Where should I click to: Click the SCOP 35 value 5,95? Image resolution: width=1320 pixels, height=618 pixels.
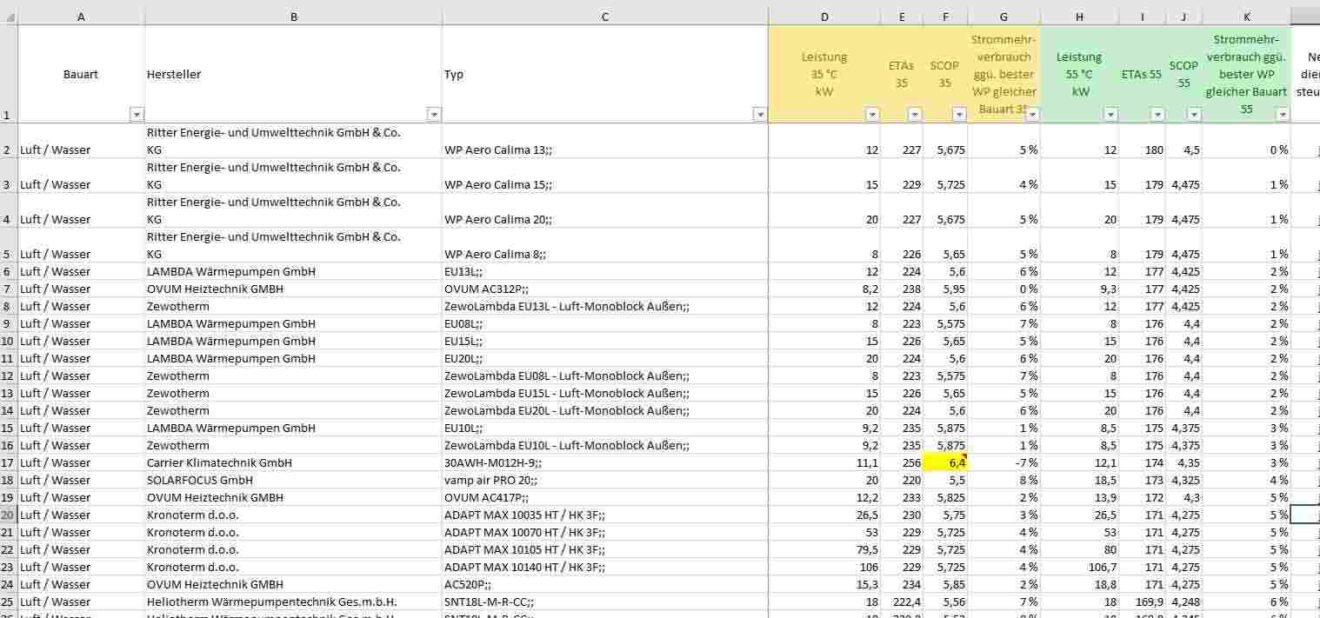pos(946,289)
